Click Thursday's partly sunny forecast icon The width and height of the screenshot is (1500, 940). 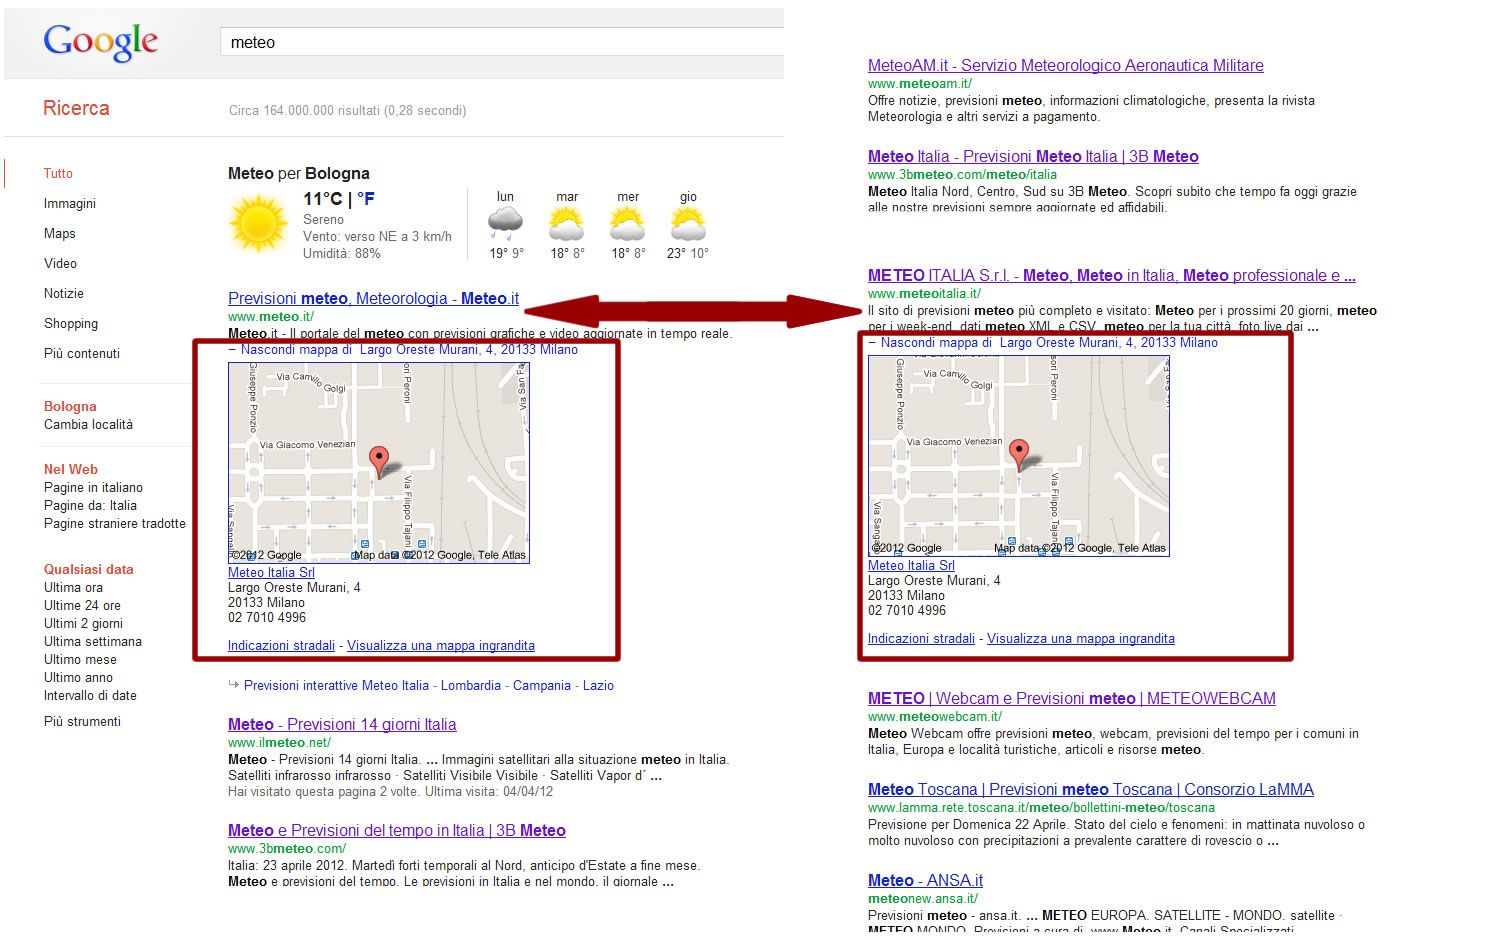point(688,223)
